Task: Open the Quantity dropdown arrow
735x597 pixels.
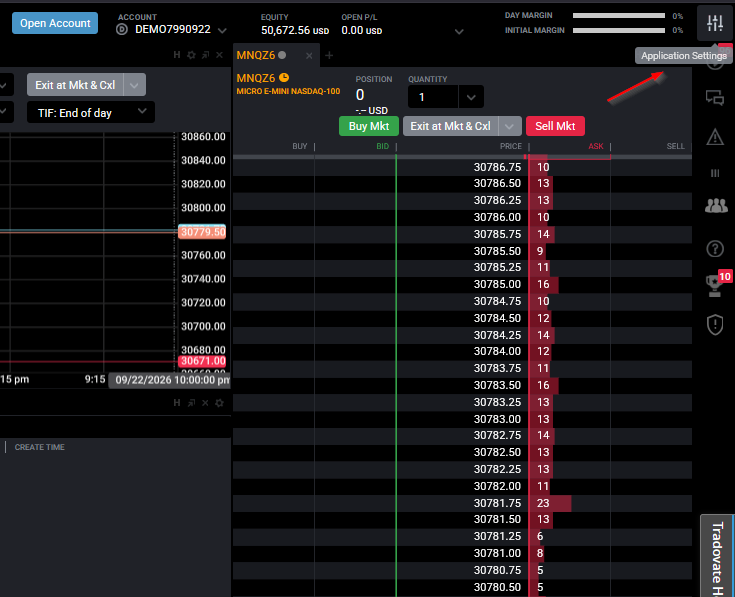Action: [471, 97]
